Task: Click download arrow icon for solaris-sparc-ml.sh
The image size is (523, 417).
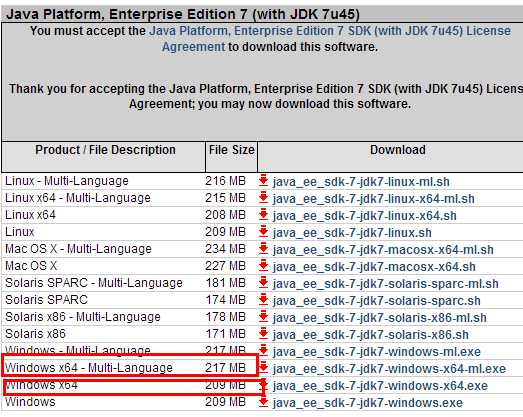Action: click(264, 282)
